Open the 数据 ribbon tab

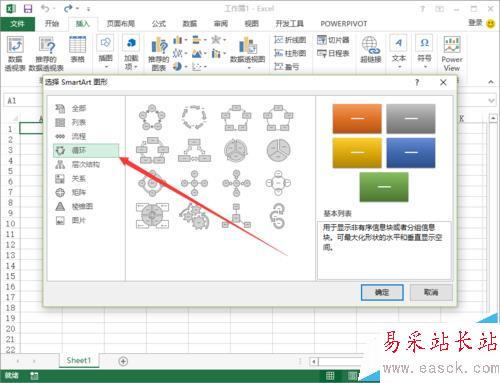pos(190,24)
